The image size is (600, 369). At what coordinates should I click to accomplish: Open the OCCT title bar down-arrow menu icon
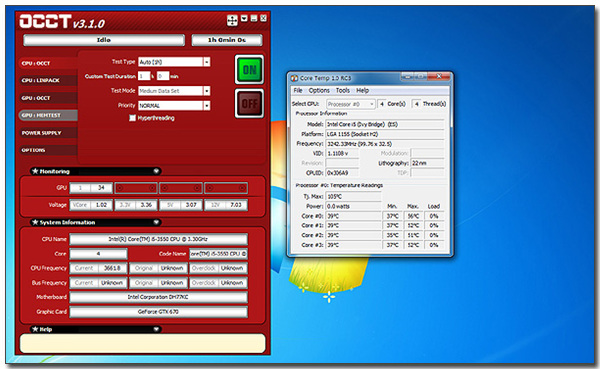pos(244,18)
